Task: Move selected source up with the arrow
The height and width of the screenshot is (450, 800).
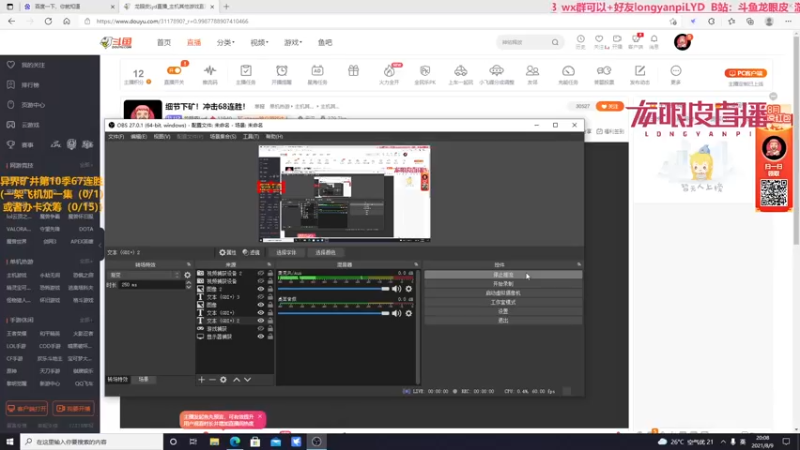Action: click(237, 380)
